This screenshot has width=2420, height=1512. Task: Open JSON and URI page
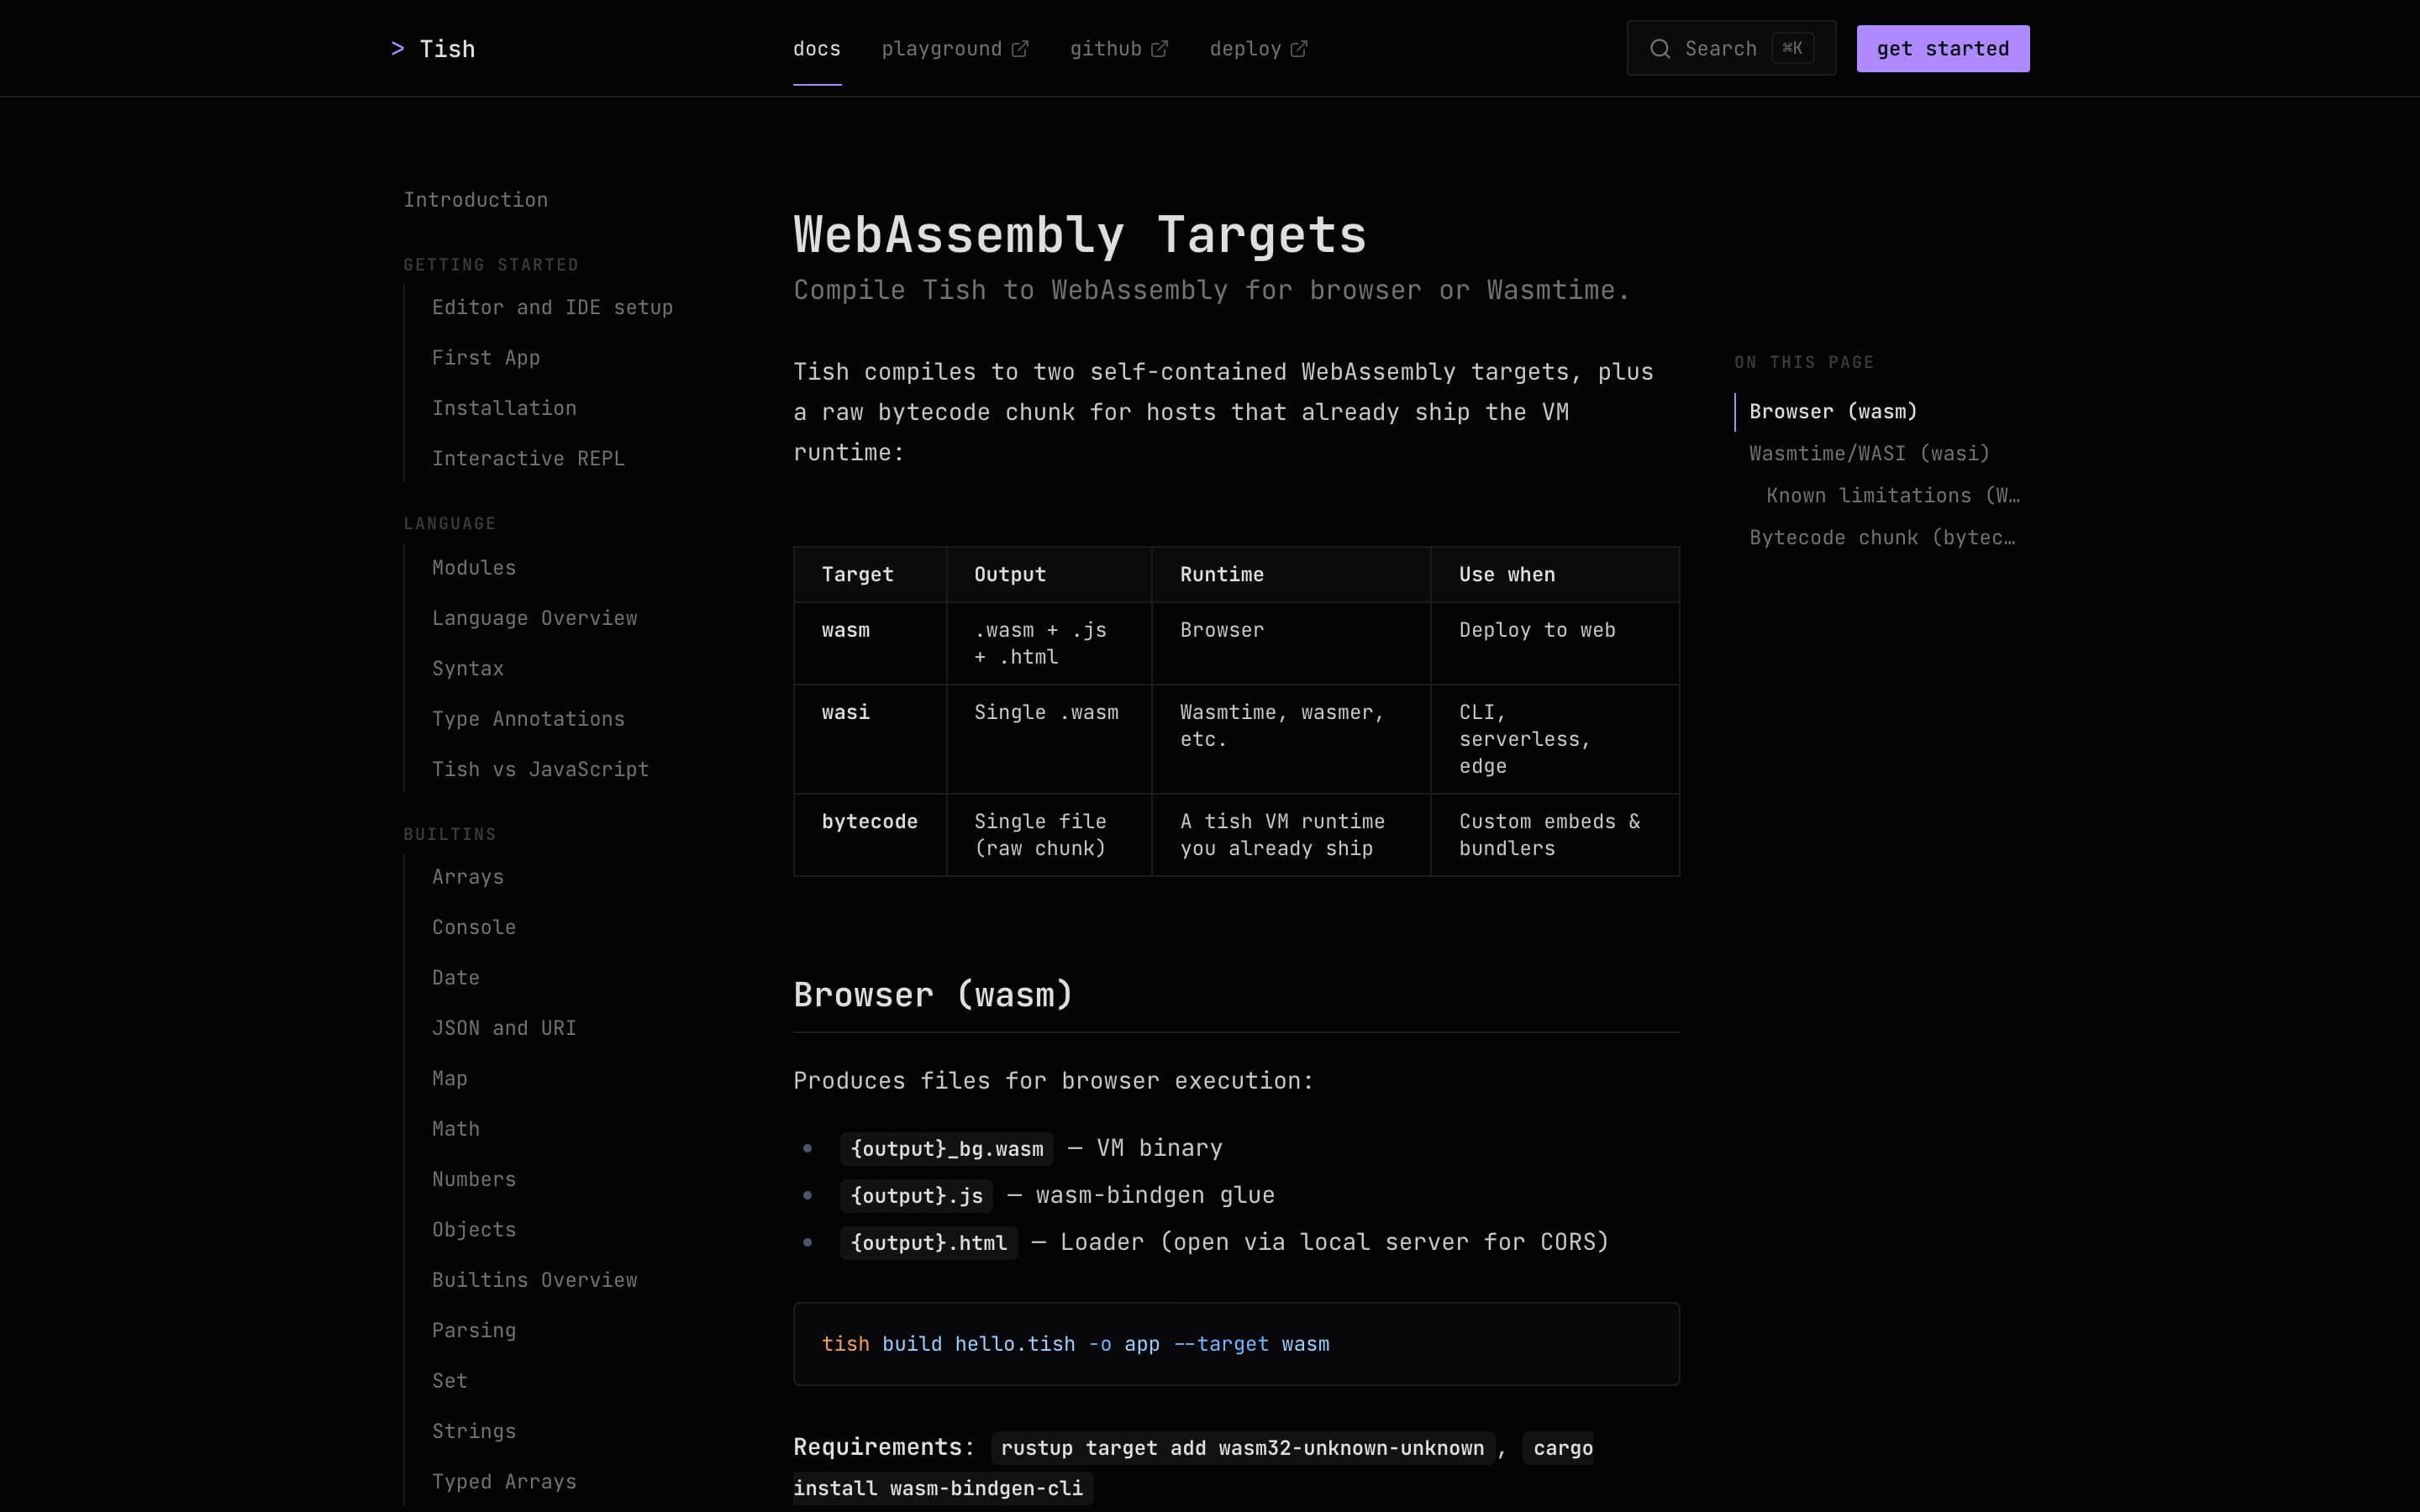click(504, 1028)
